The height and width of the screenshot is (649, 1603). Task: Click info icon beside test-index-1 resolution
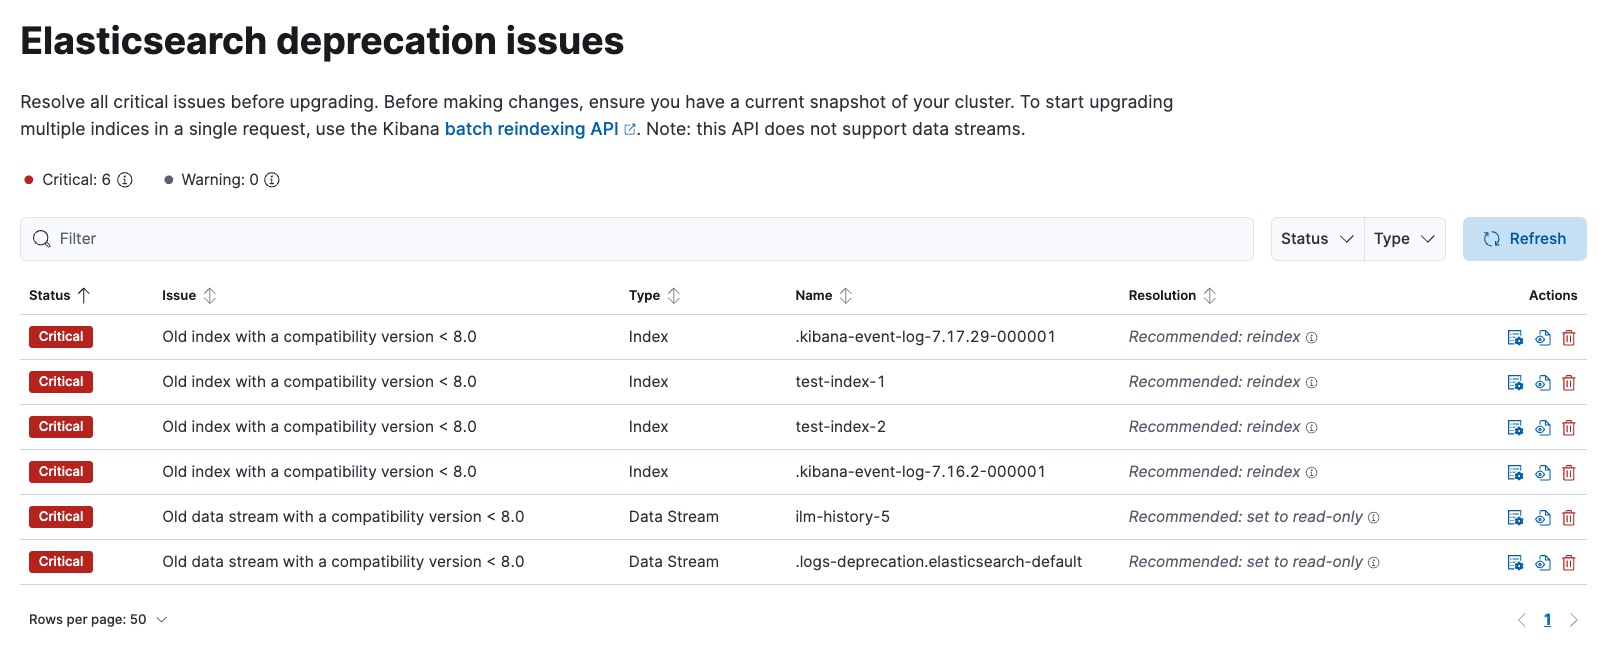(1311, 383)
